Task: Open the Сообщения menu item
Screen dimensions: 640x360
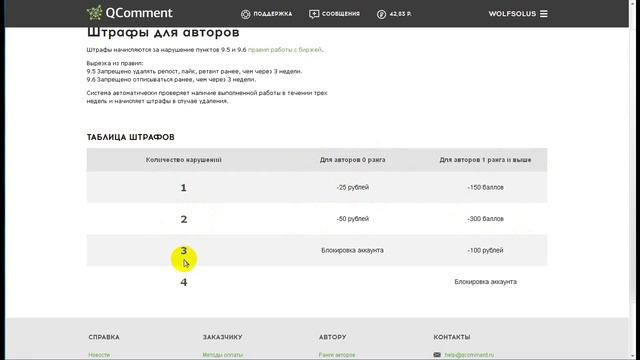Action: pyautogui.click(x=341, y=14)
